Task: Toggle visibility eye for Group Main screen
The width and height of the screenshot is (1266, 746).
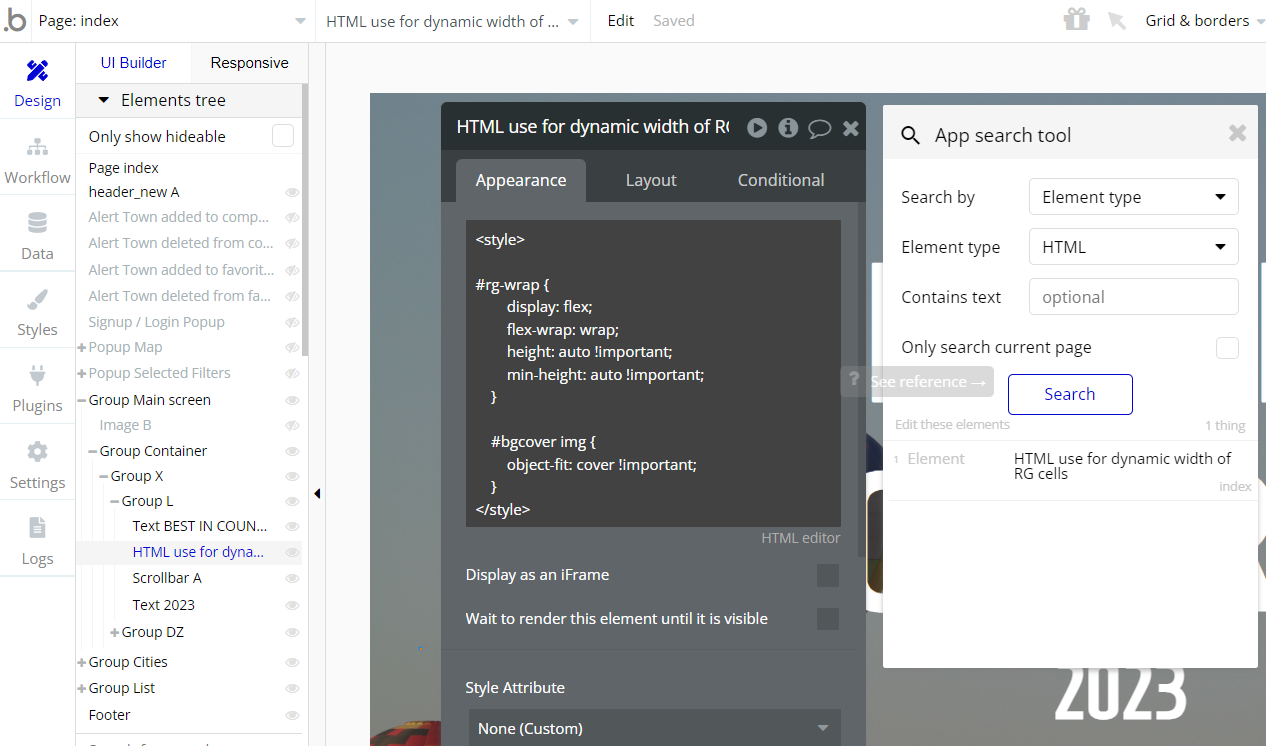Action: coord(292,400)
